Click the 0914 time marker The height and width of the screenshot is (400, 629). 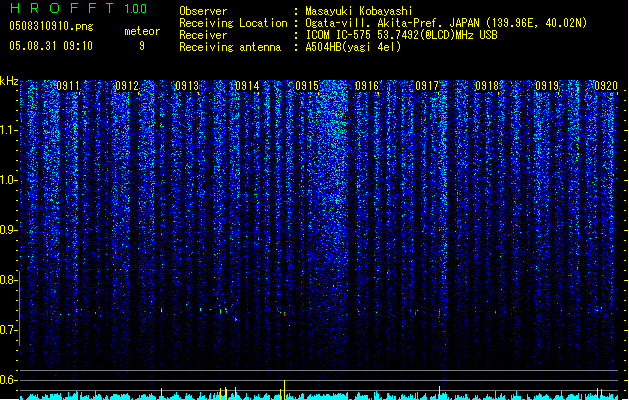pos(247,86)
